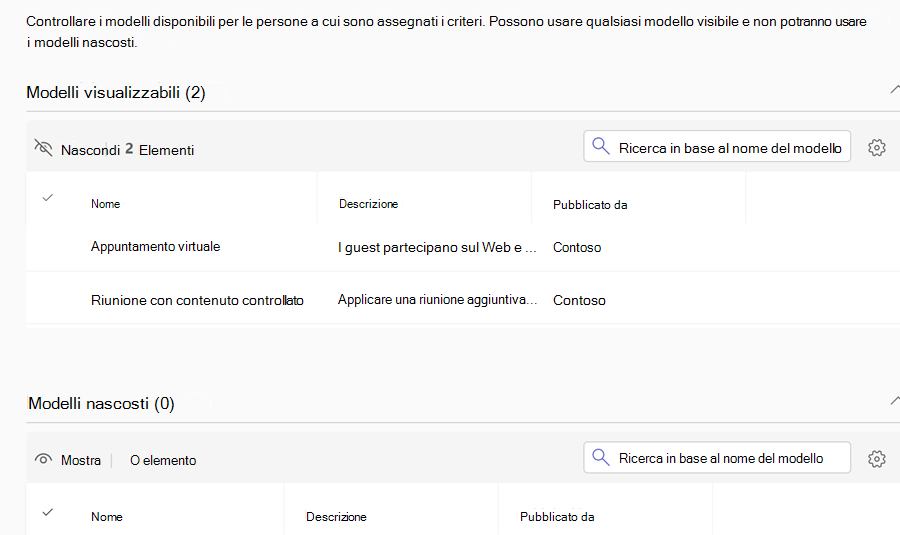Screen dimensions: 900x535
Task: Open settings gear for Modelli visualizzabili table
Action: (876, 148)
